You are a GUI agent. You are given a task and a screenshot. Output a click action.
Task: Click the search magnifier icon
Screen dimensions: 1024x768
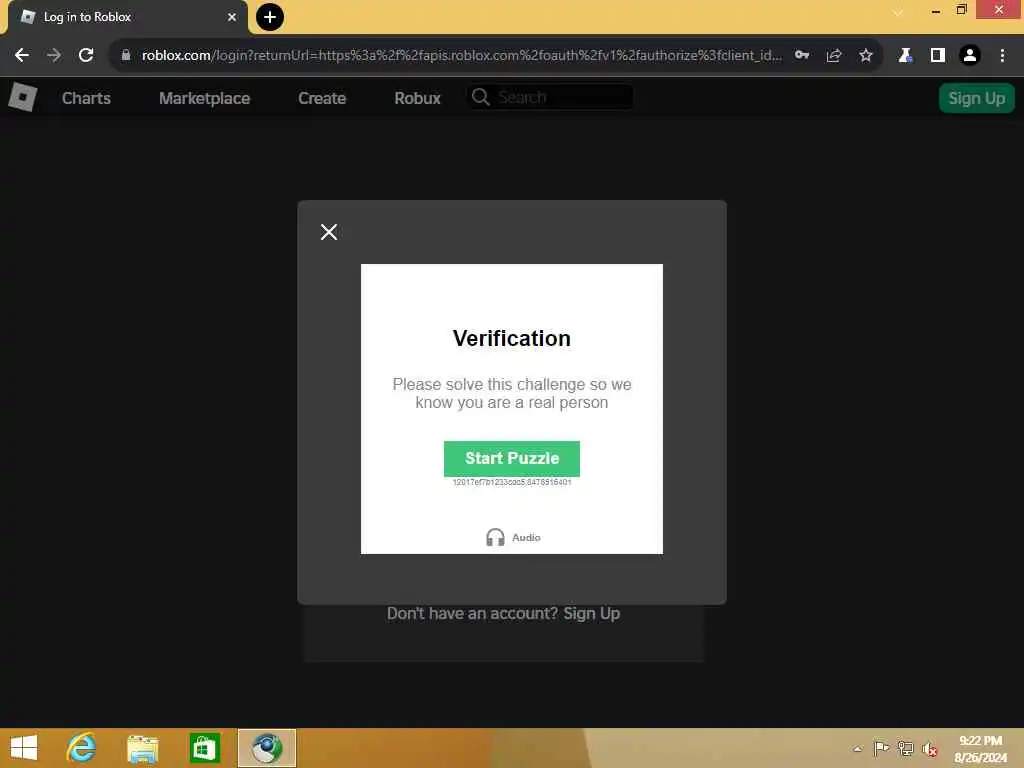click(481, 97)
